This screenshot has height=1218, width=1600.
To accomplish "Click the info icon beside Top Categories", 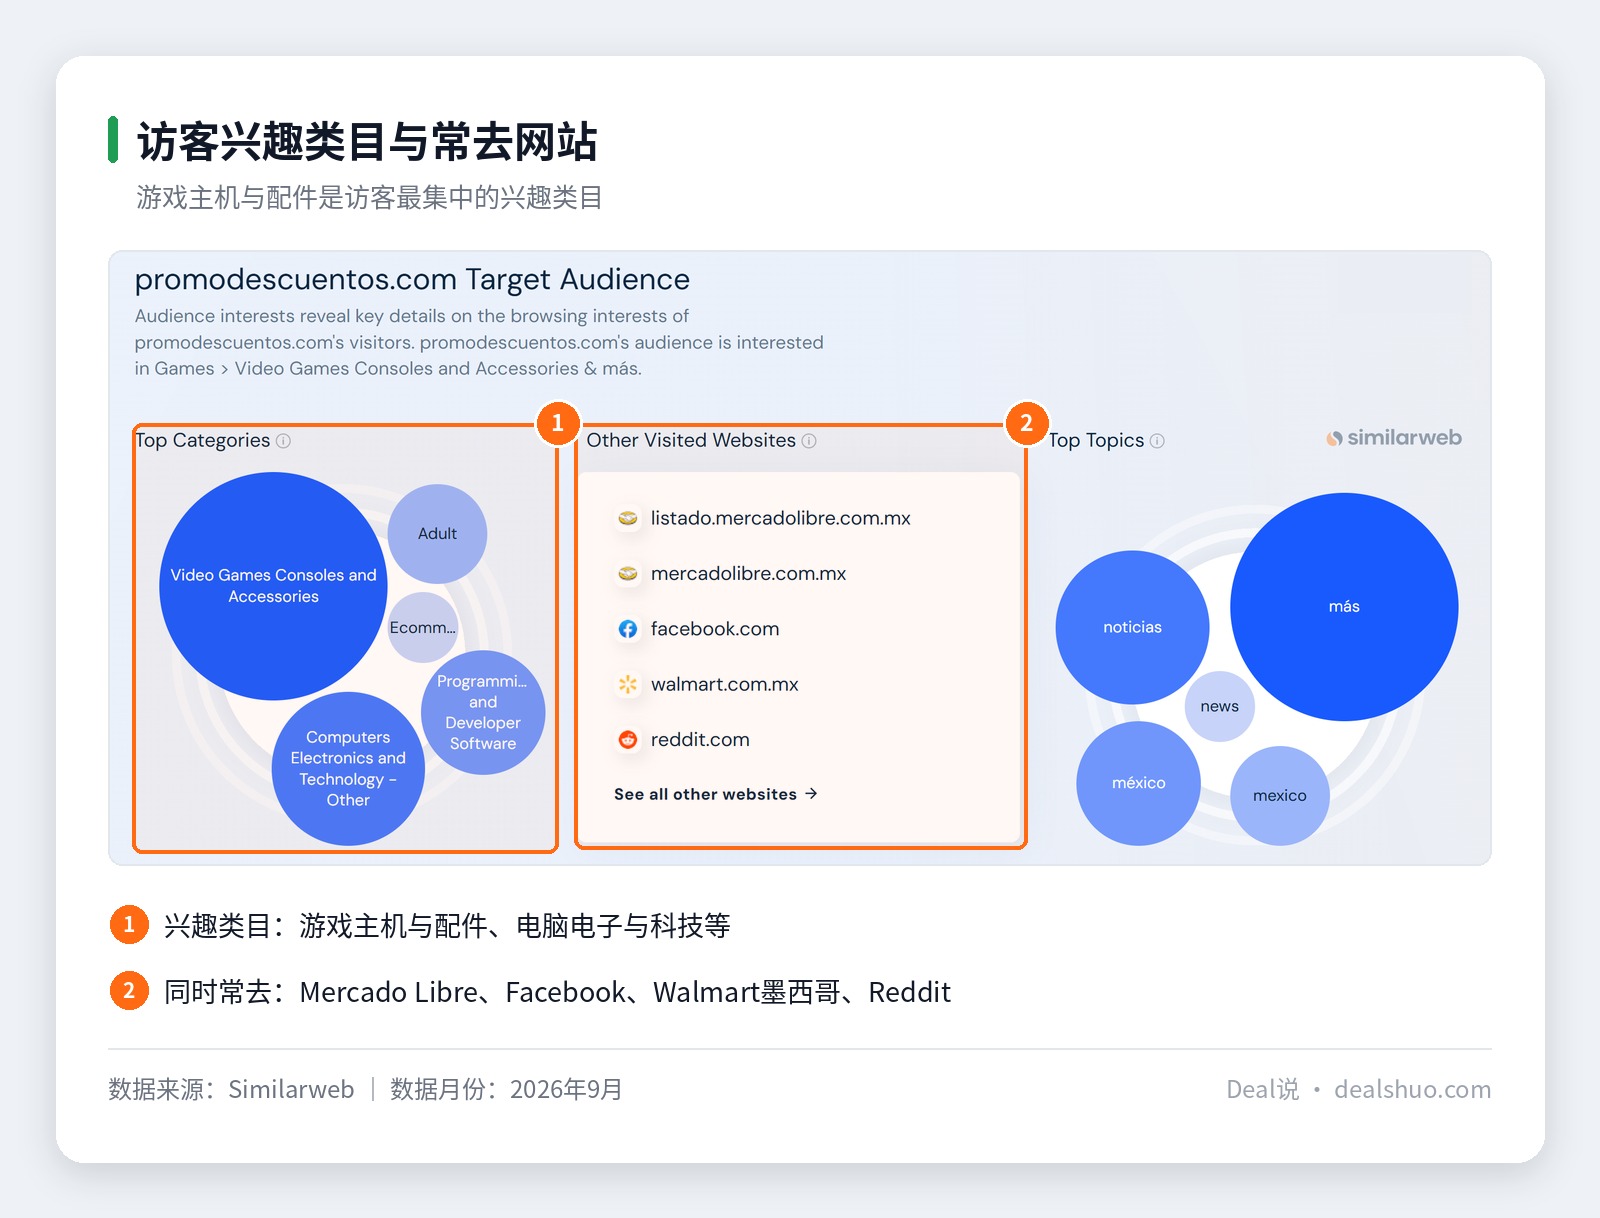I will (283, 441).
